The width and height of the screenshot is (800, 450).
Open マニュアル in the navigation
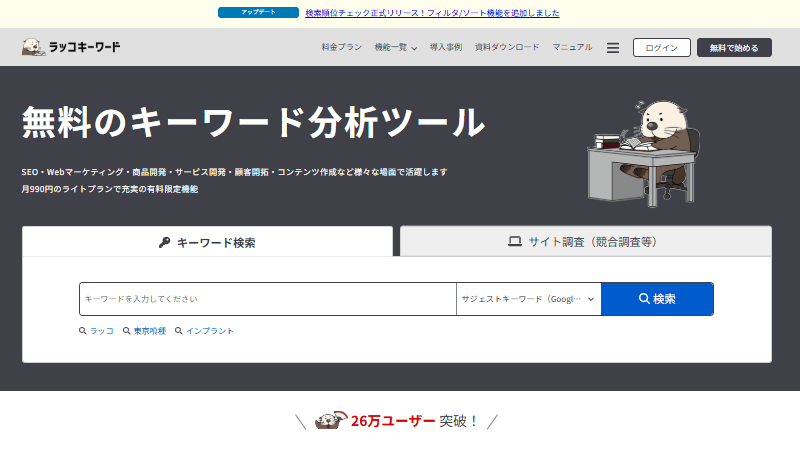click(572, 47)
